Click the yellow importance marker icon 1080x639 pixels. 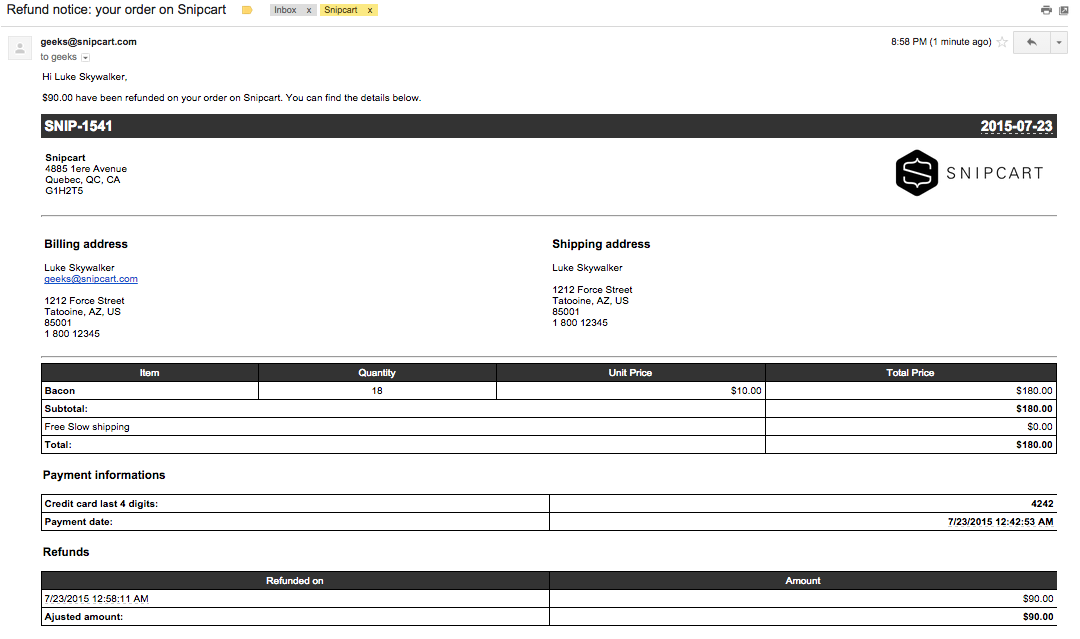[247, 10]
